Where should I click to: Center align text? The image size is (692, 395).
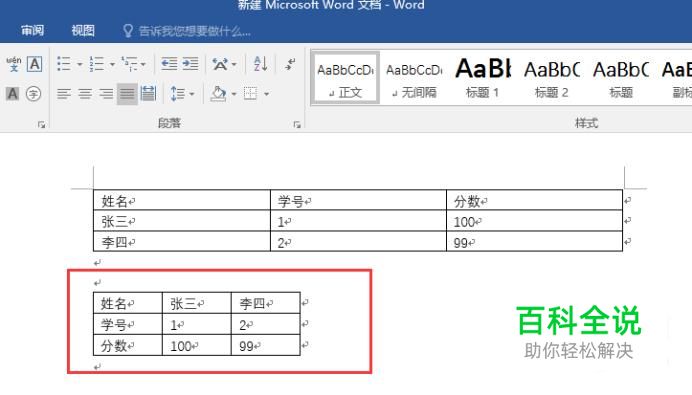click(85, 94)
